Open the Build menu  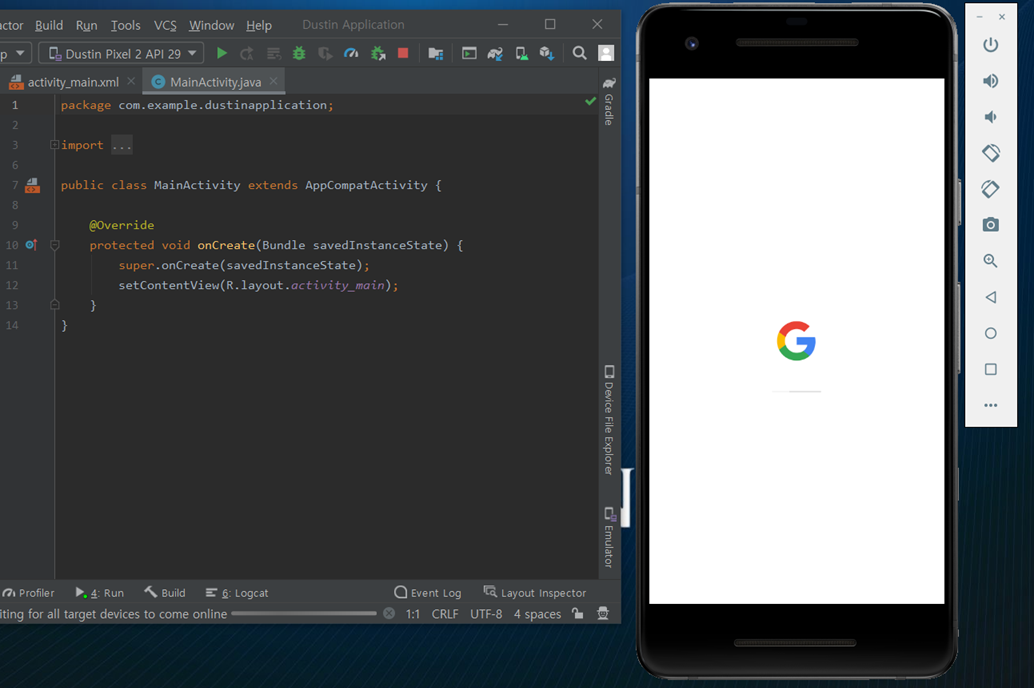click(49, 25)
